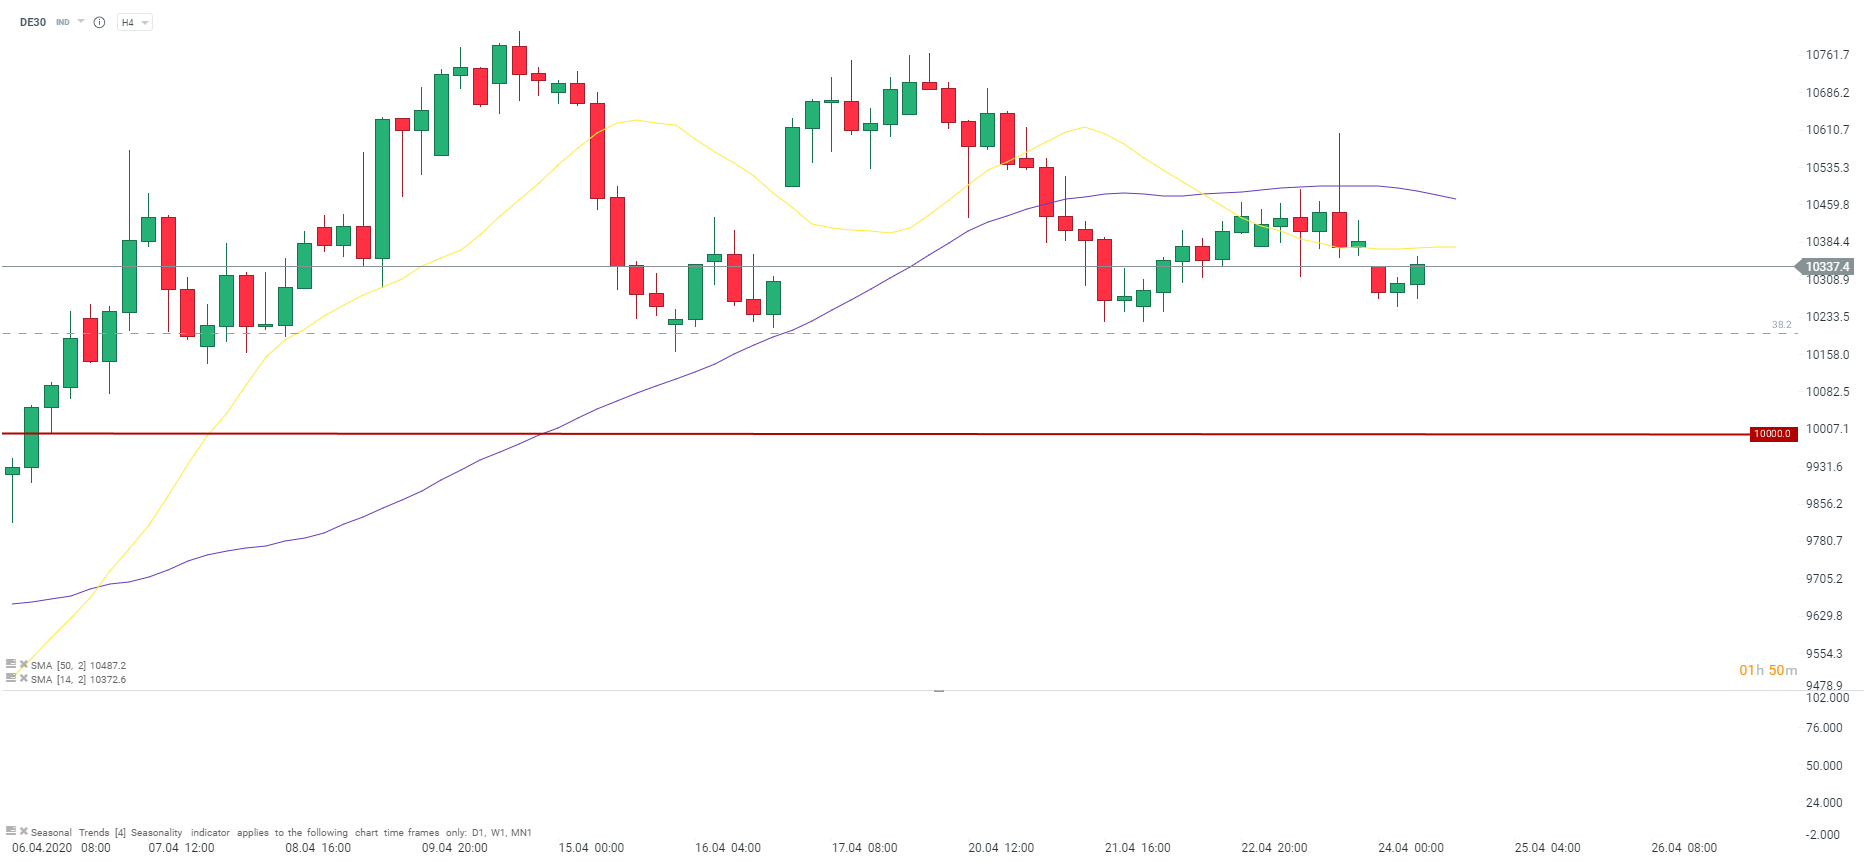Click the 10761.7 price axis label
Image resolution: width=1866 pixels, height=865 pixels.
click(1827, 55)
